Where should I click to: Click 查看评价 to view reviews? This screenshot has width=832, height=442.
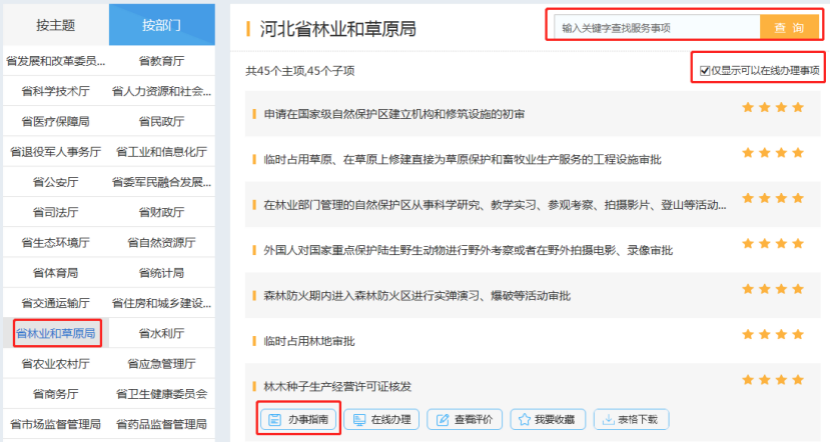click(465, 420)
